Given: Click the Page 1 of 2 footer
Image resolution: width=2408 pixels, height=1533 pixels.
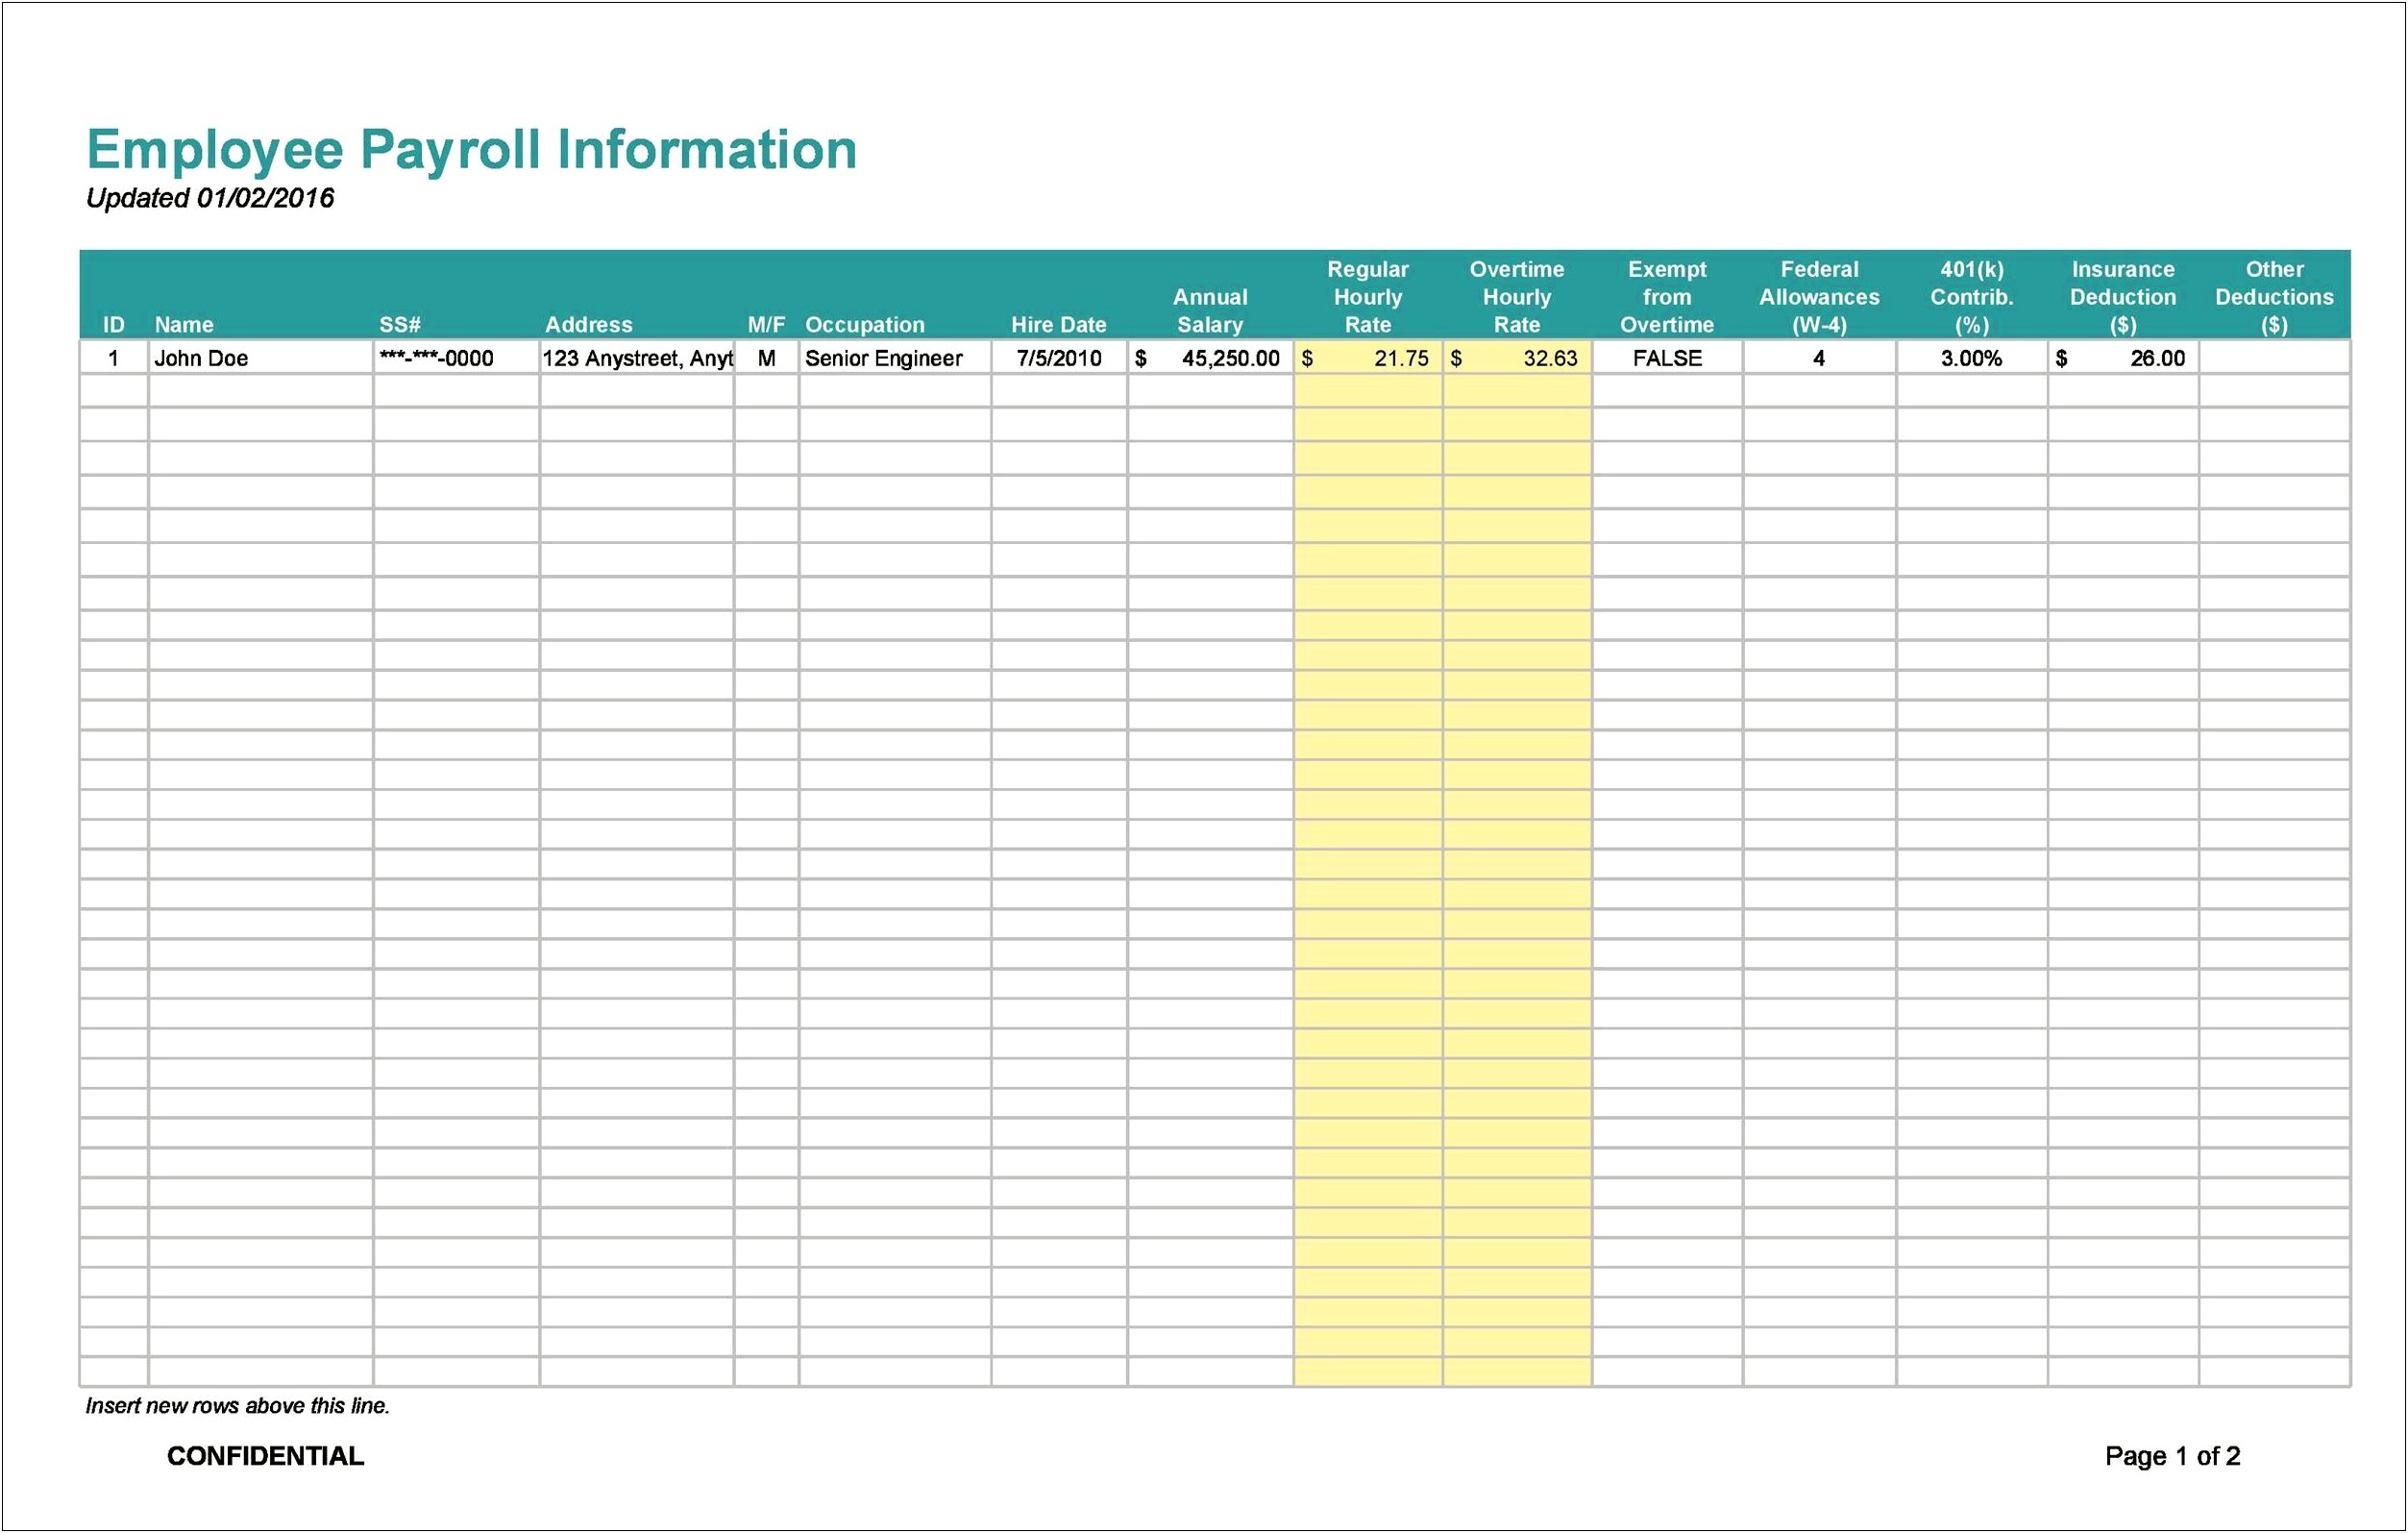Looking at the screenshot, I should point(2173,1456).
